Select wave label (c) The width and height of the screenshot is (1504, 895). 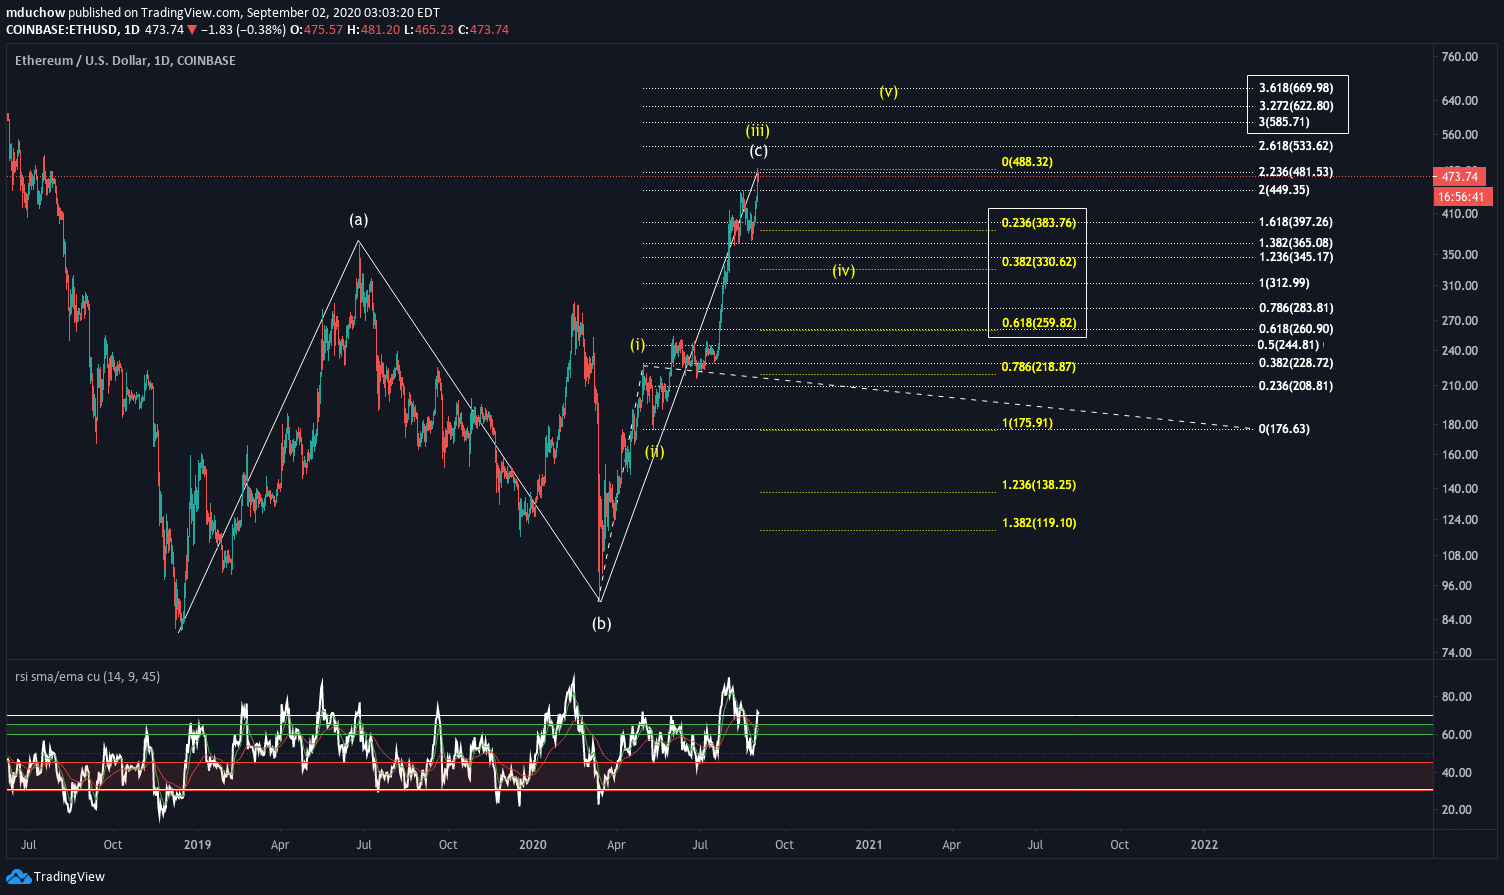pos(759,151)
